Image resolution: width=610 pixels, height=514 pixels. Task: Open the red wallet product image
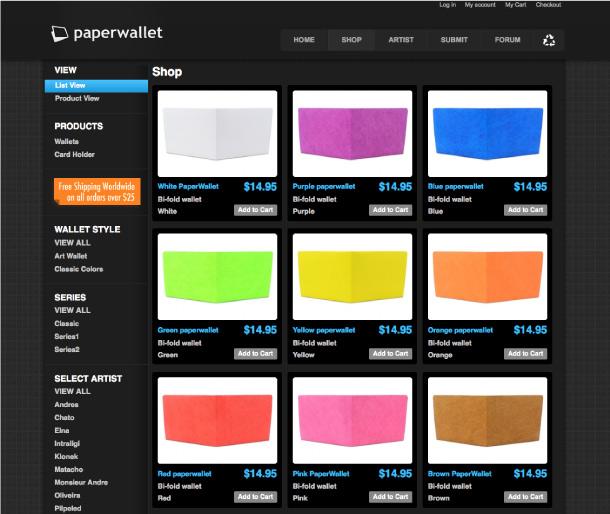click(x=217, y=420)
